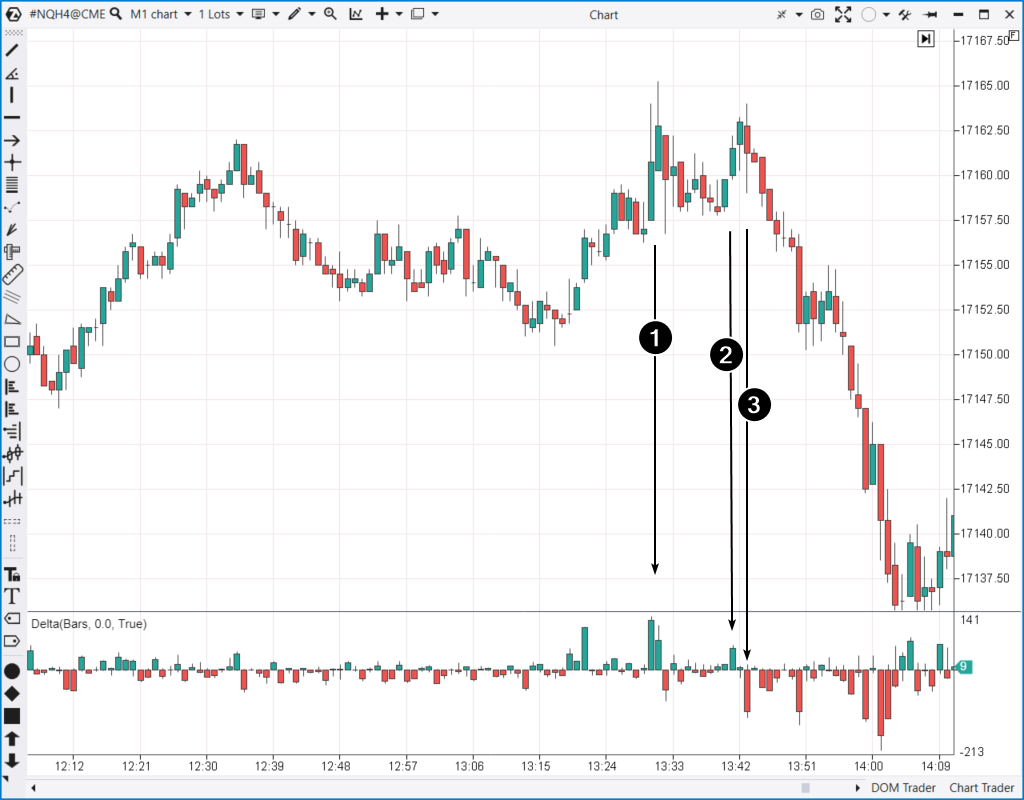Select the ellipse drawing tool
The image size is (1024, 800).
tap(12, 364)
